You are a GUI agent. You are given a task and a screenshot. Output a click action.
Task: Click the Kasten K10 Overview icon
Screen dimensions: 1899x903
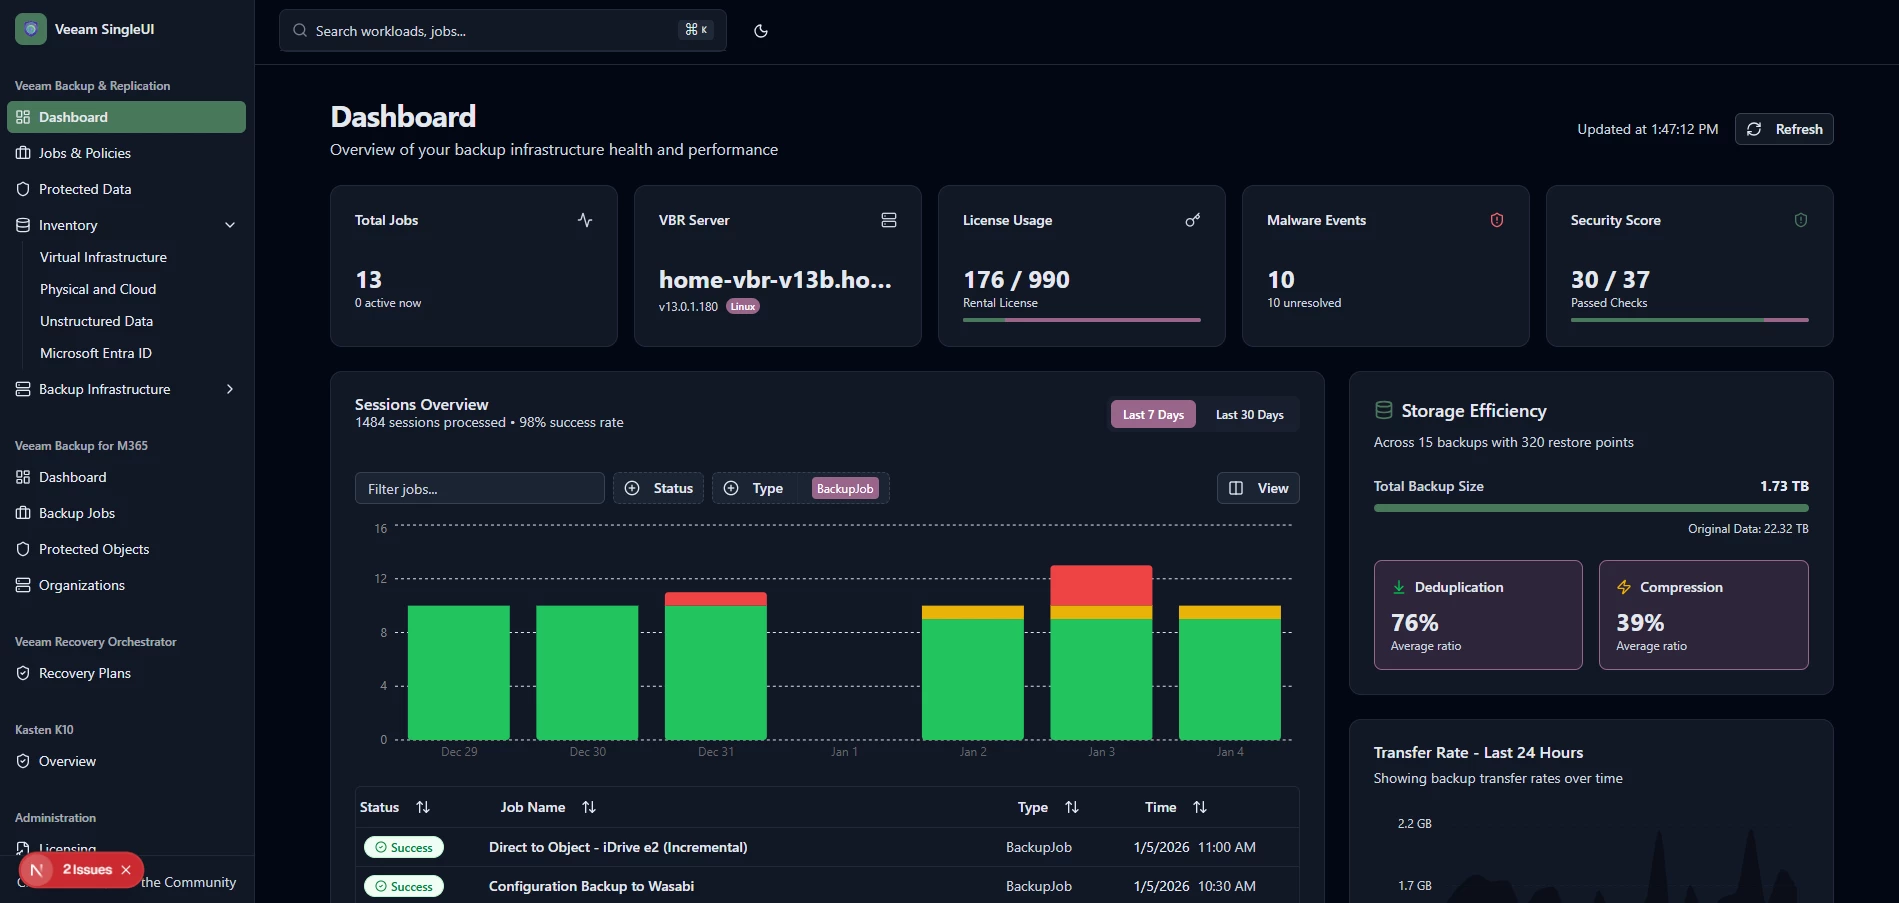point(23,761)
